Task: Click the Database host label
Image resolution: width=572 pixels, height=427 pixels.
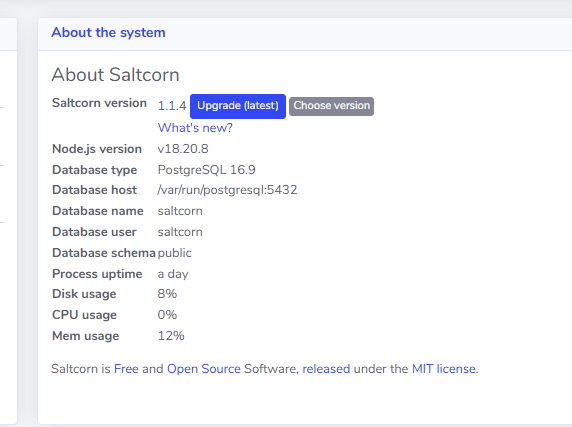Action: 94,190
